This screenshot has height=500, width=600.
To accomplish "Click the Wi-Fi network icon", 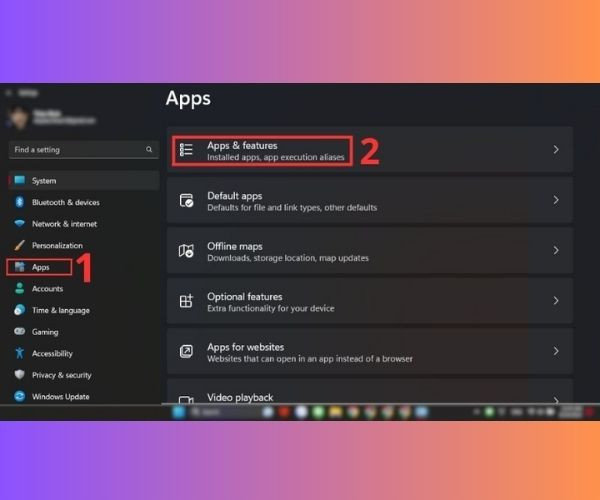I will [20, 223].
